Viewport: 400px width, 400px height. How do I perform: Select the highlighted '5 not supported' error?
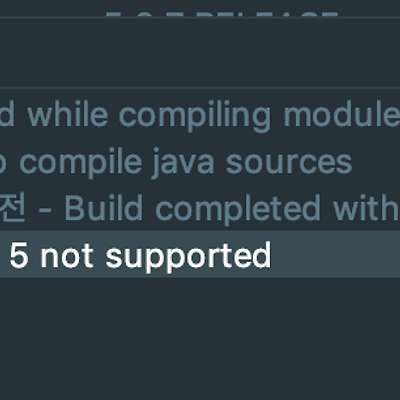pyautogui.click(x=200, y=254)
